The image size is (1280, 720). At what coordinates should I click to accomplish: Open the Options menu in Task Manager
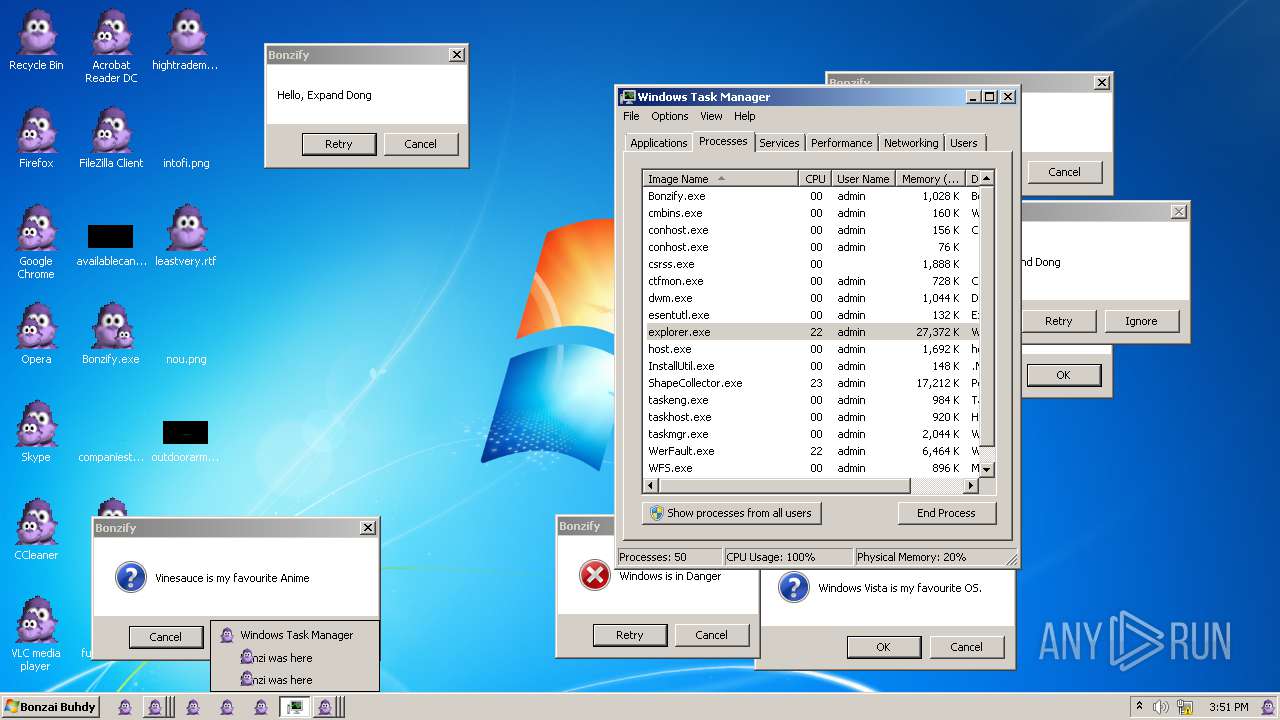tap(670, 116)
